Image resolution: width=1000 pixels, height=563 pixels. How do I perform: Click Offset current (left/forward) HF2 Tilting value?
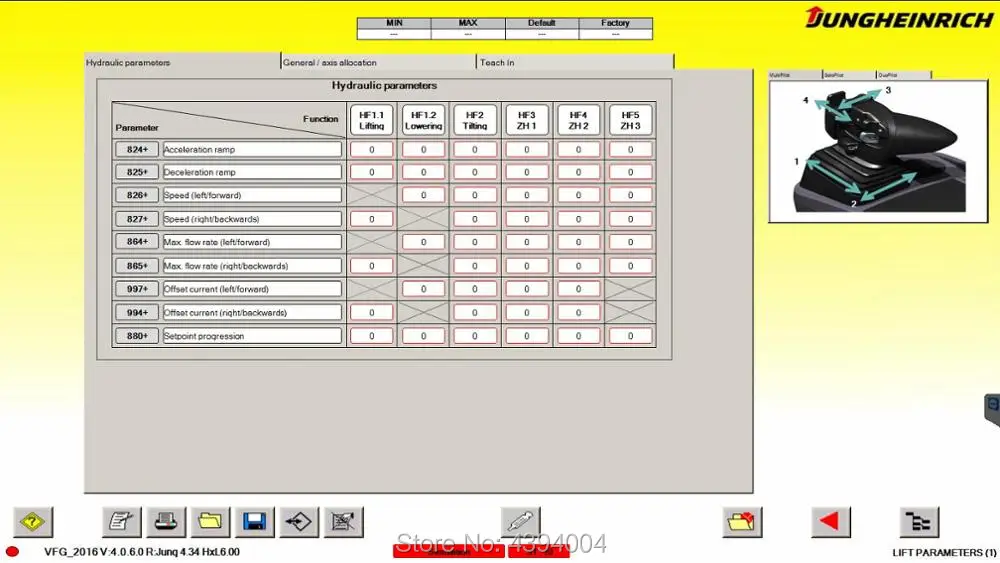click(474, 289)
